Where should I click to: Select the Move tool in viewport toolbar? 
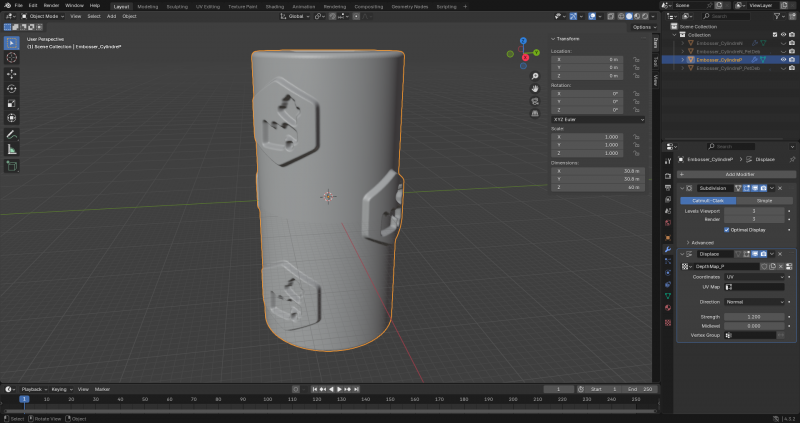12,73
